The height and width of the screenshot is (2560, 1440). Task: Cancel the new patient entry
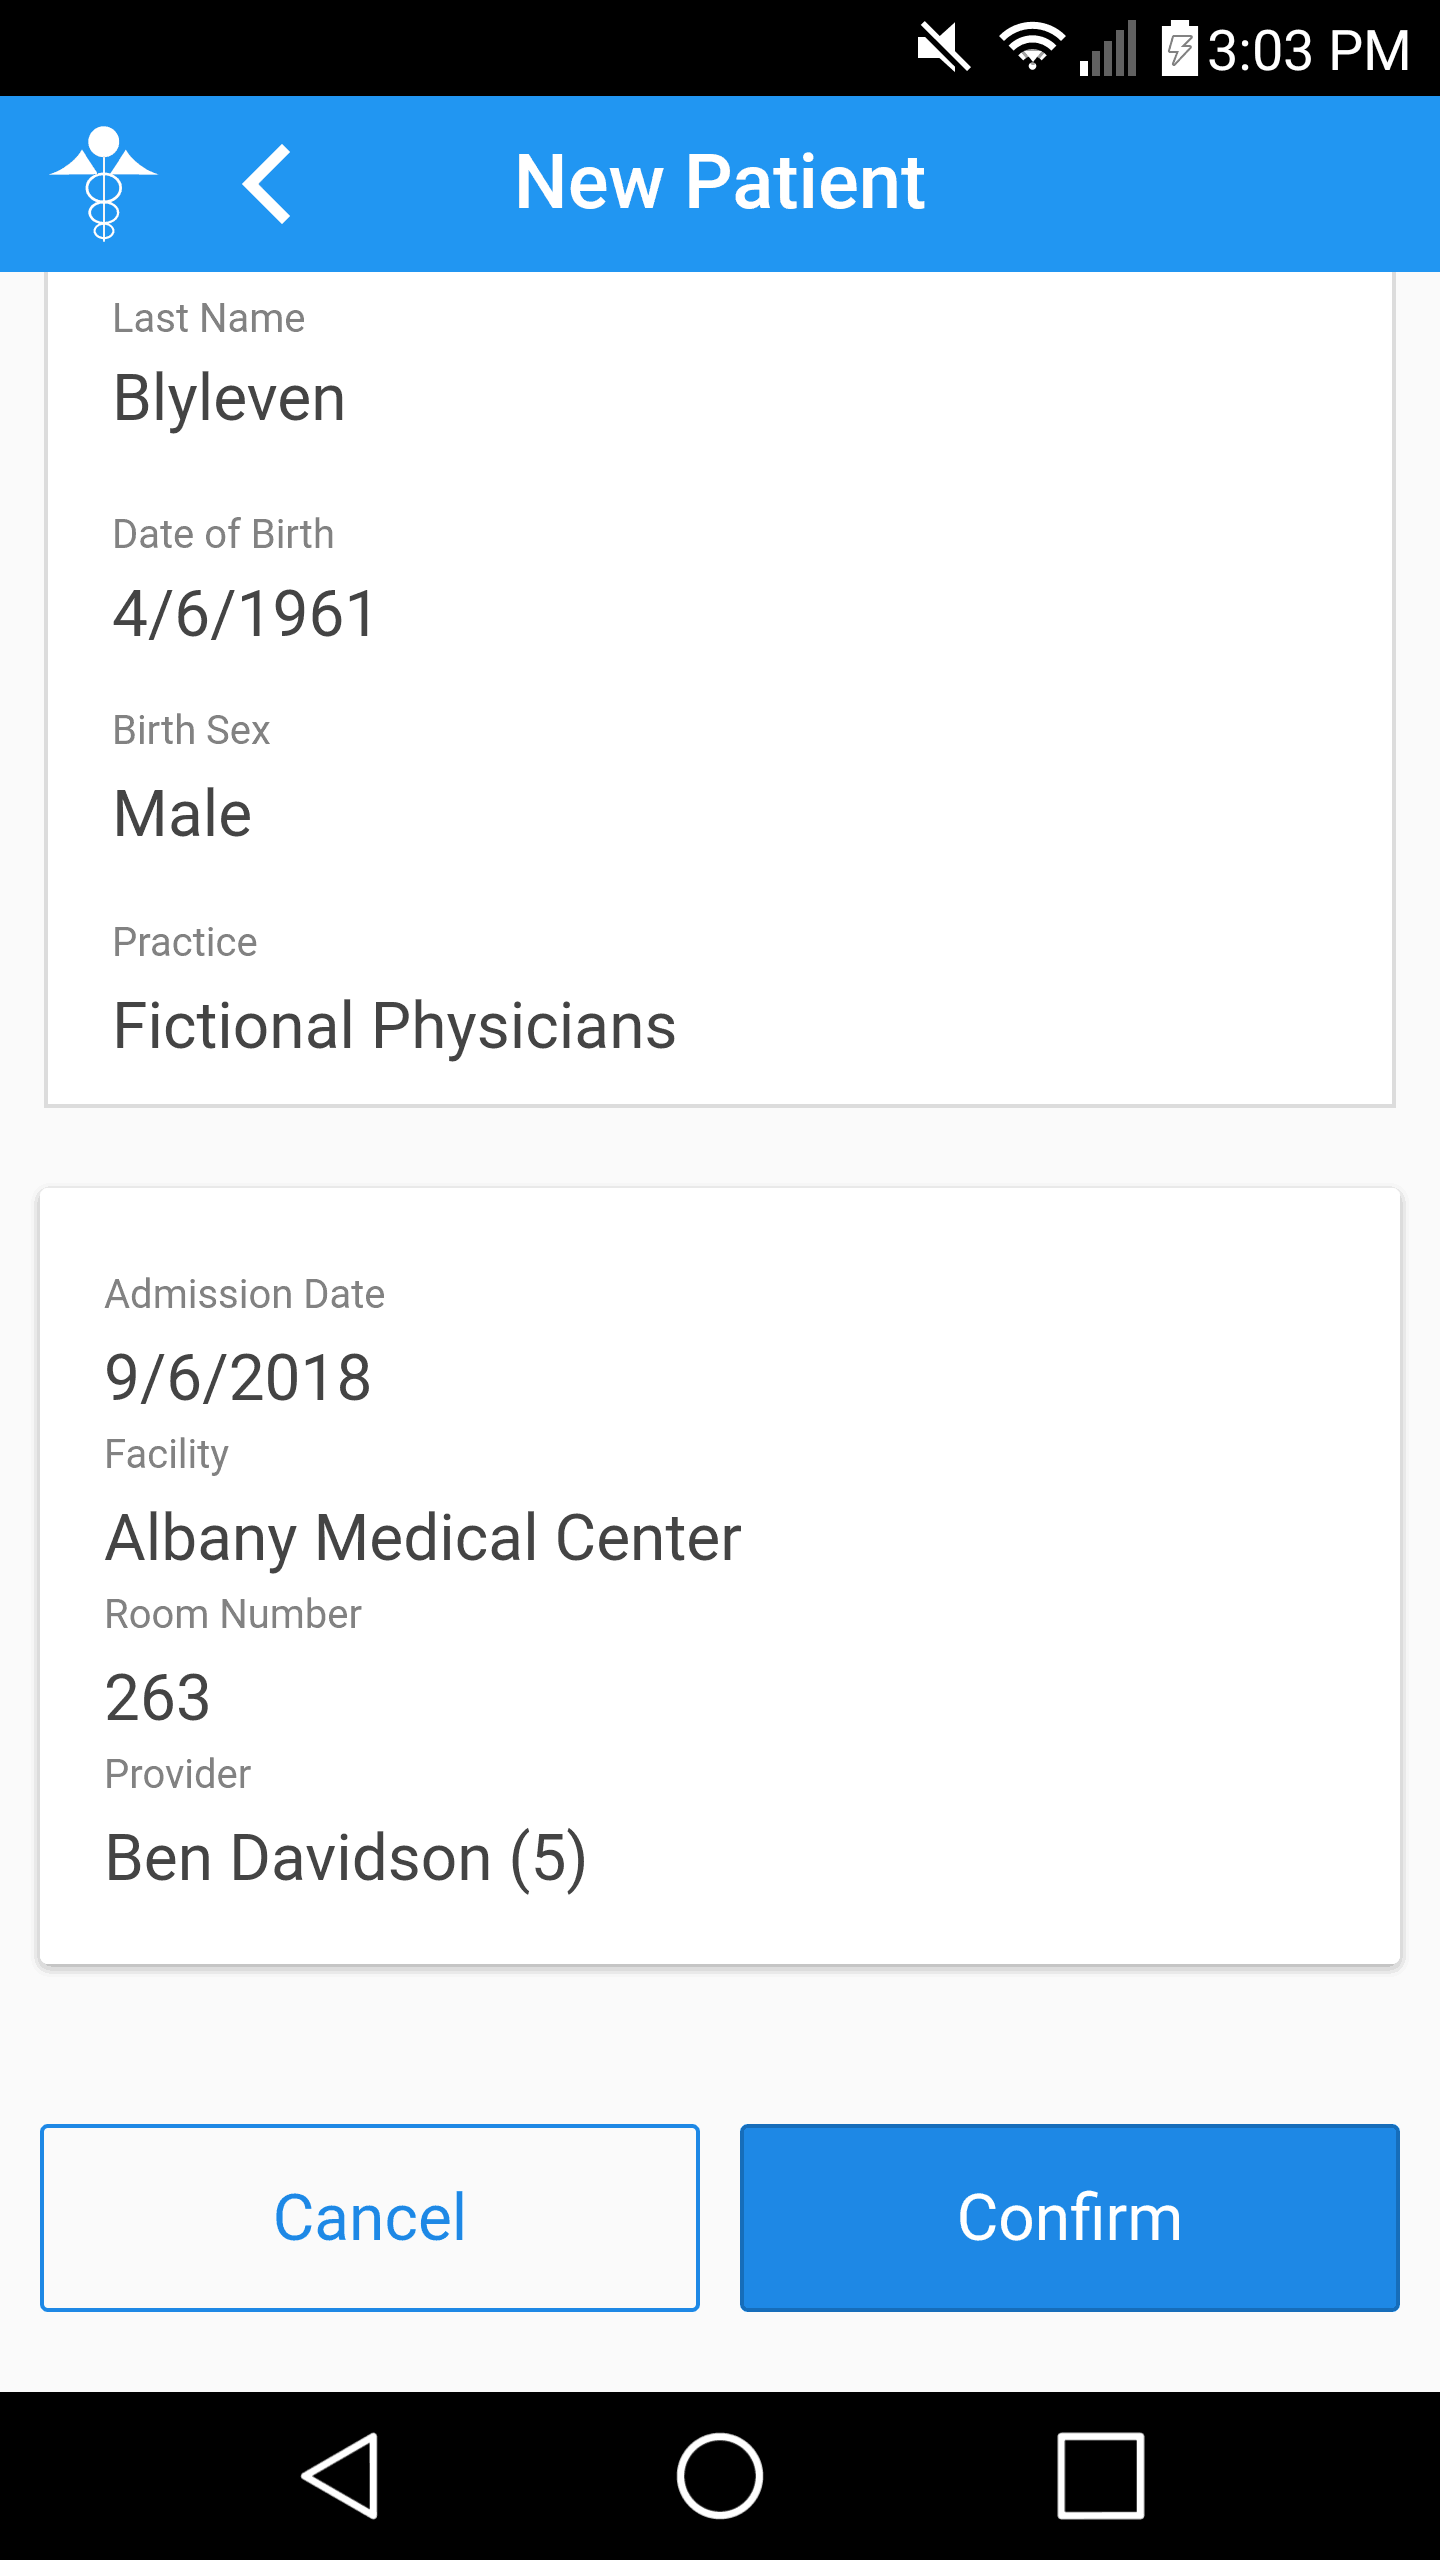tap(370, 2217)
